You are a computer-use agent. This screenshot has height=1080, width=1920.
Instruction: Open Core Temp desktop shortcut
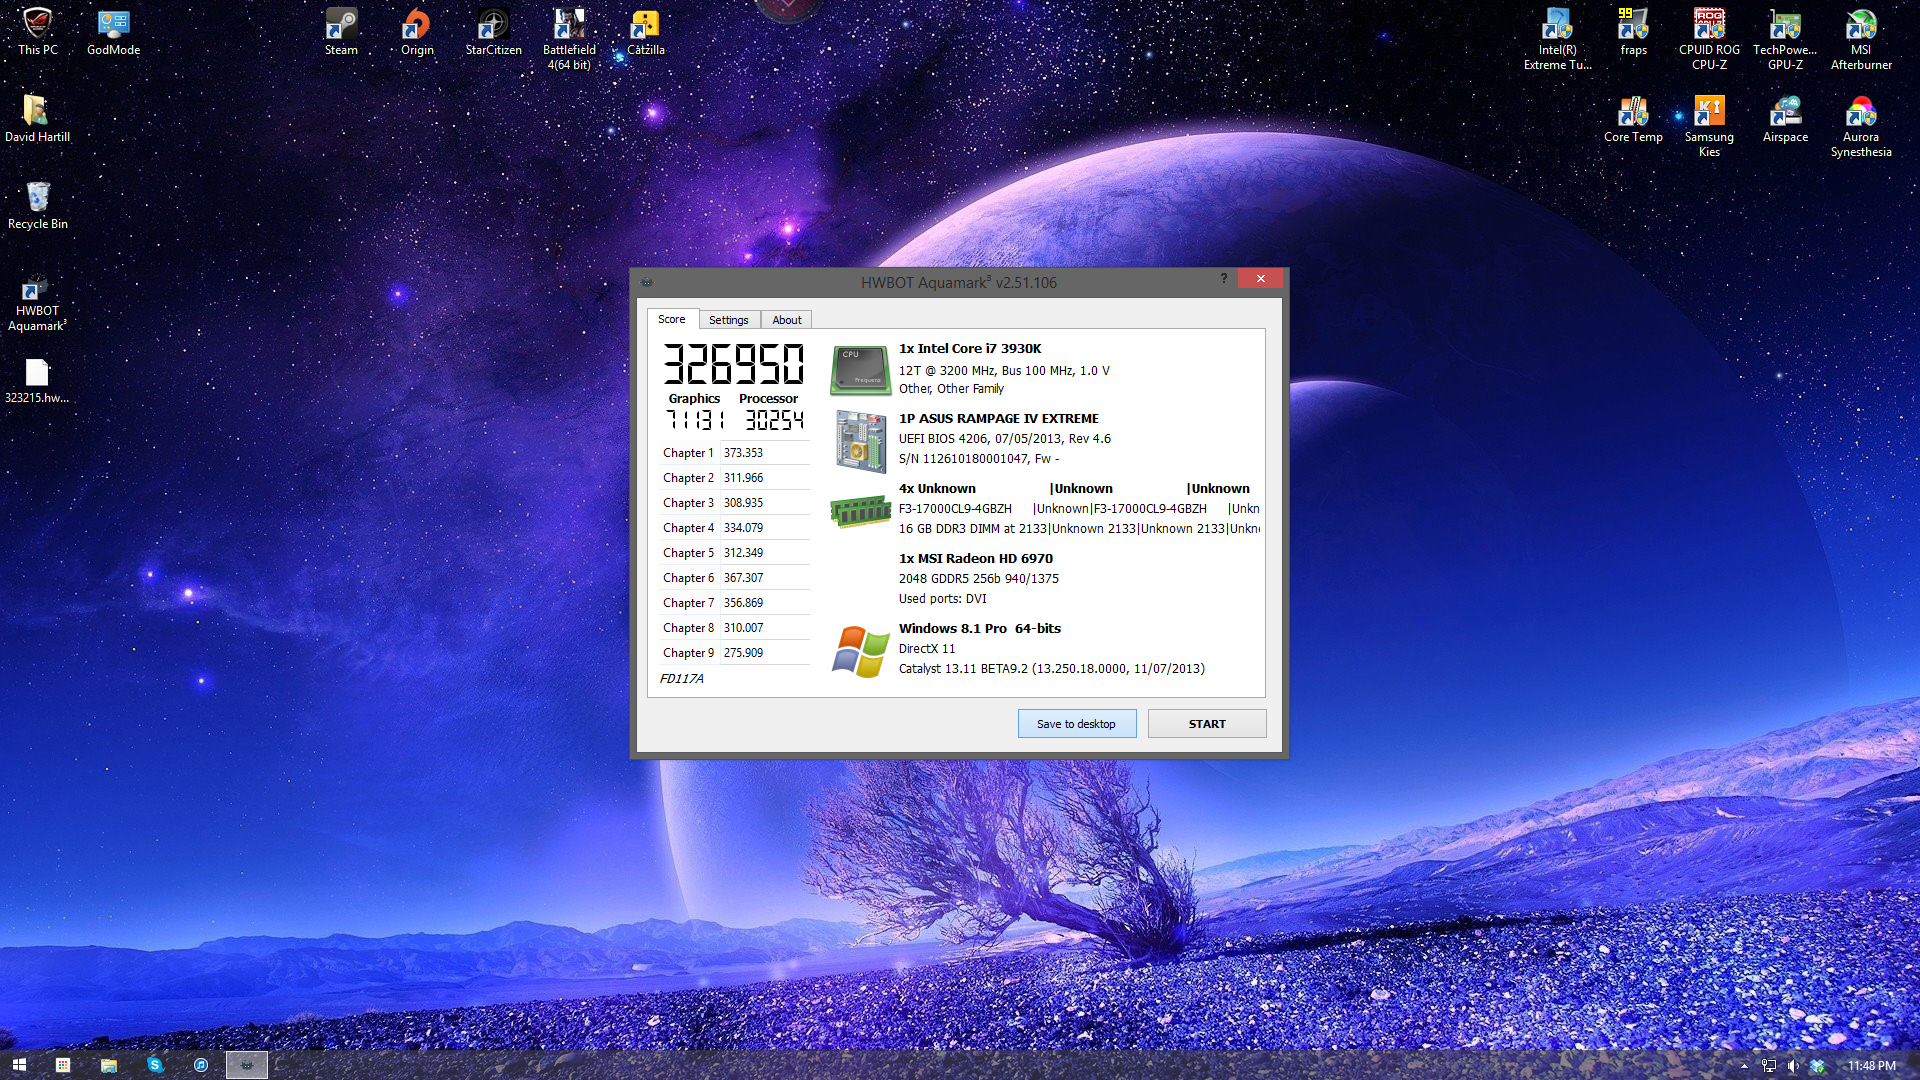pyautogui.click(x=1633, y=119)
